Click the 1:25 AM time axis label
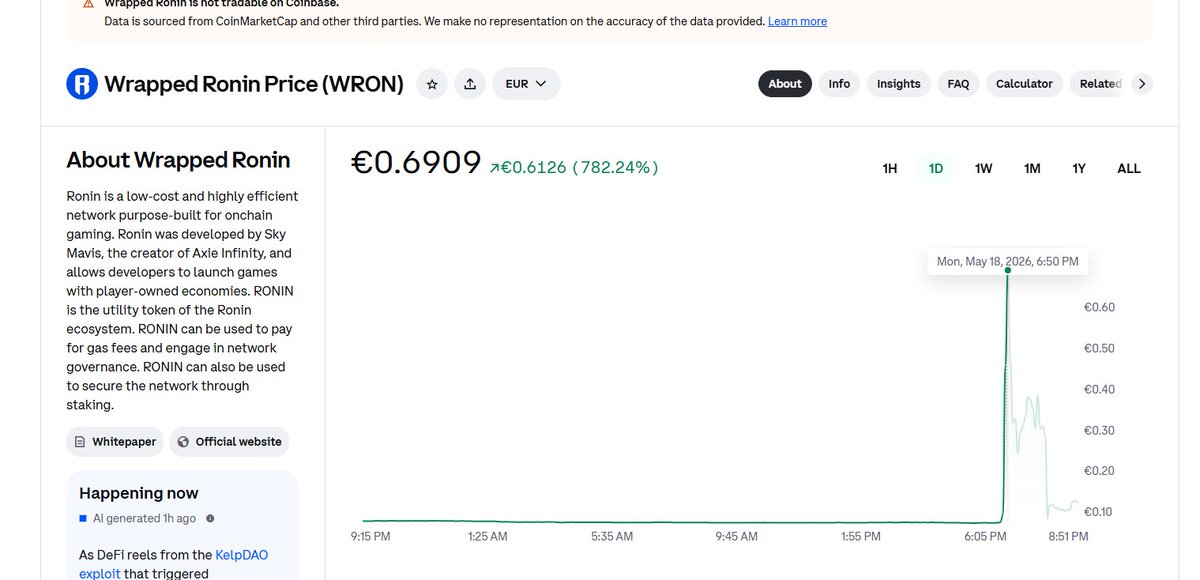The image size is (1200, 580). point(488,537)
